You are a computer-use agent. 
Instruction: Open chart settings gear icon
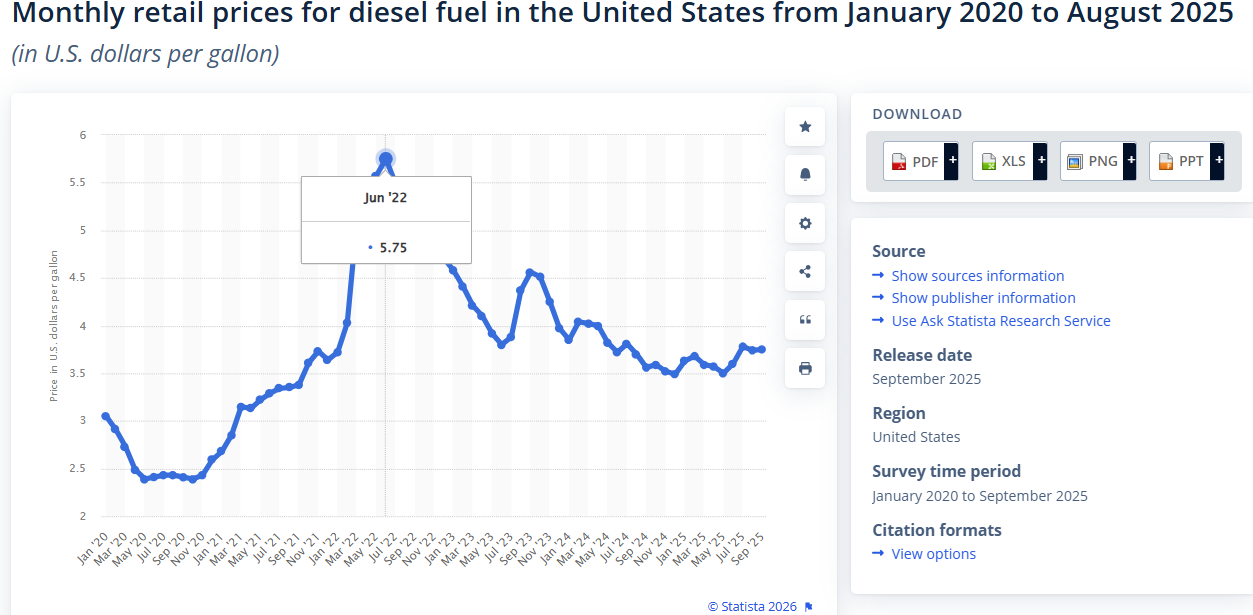[x=805, y=223]
